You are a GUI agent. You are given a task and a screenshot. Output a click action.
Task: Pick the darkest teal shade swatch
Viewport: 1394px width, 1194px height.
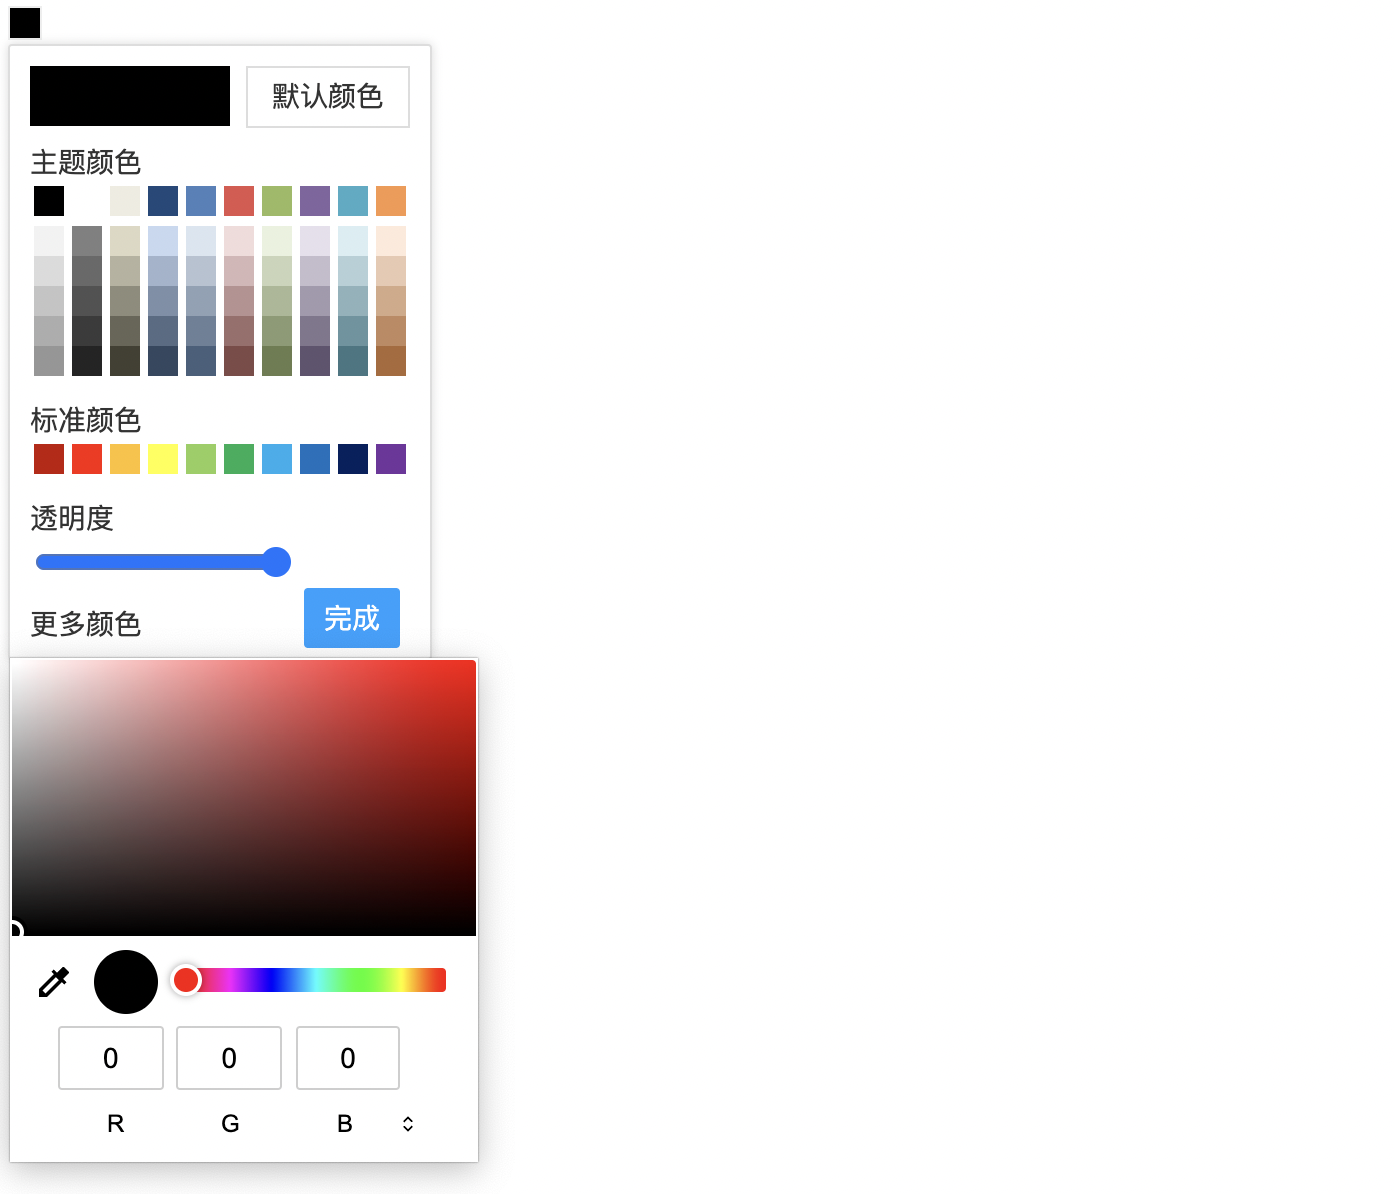coord(353,361)
